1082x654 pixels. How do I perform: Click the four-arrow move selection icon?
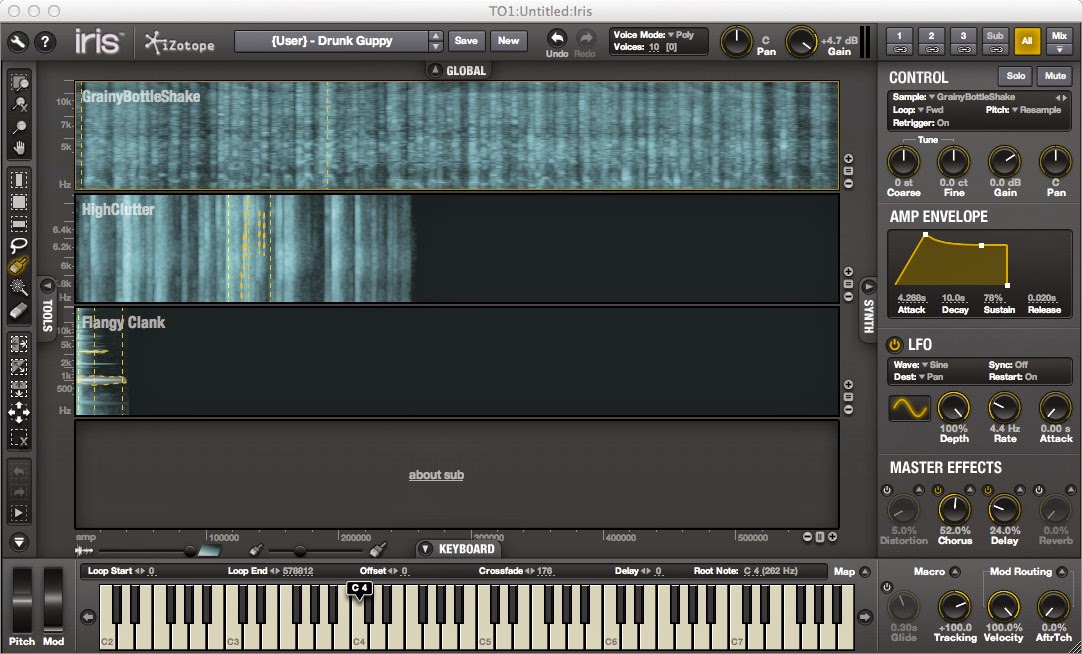[x=19, y=413]
